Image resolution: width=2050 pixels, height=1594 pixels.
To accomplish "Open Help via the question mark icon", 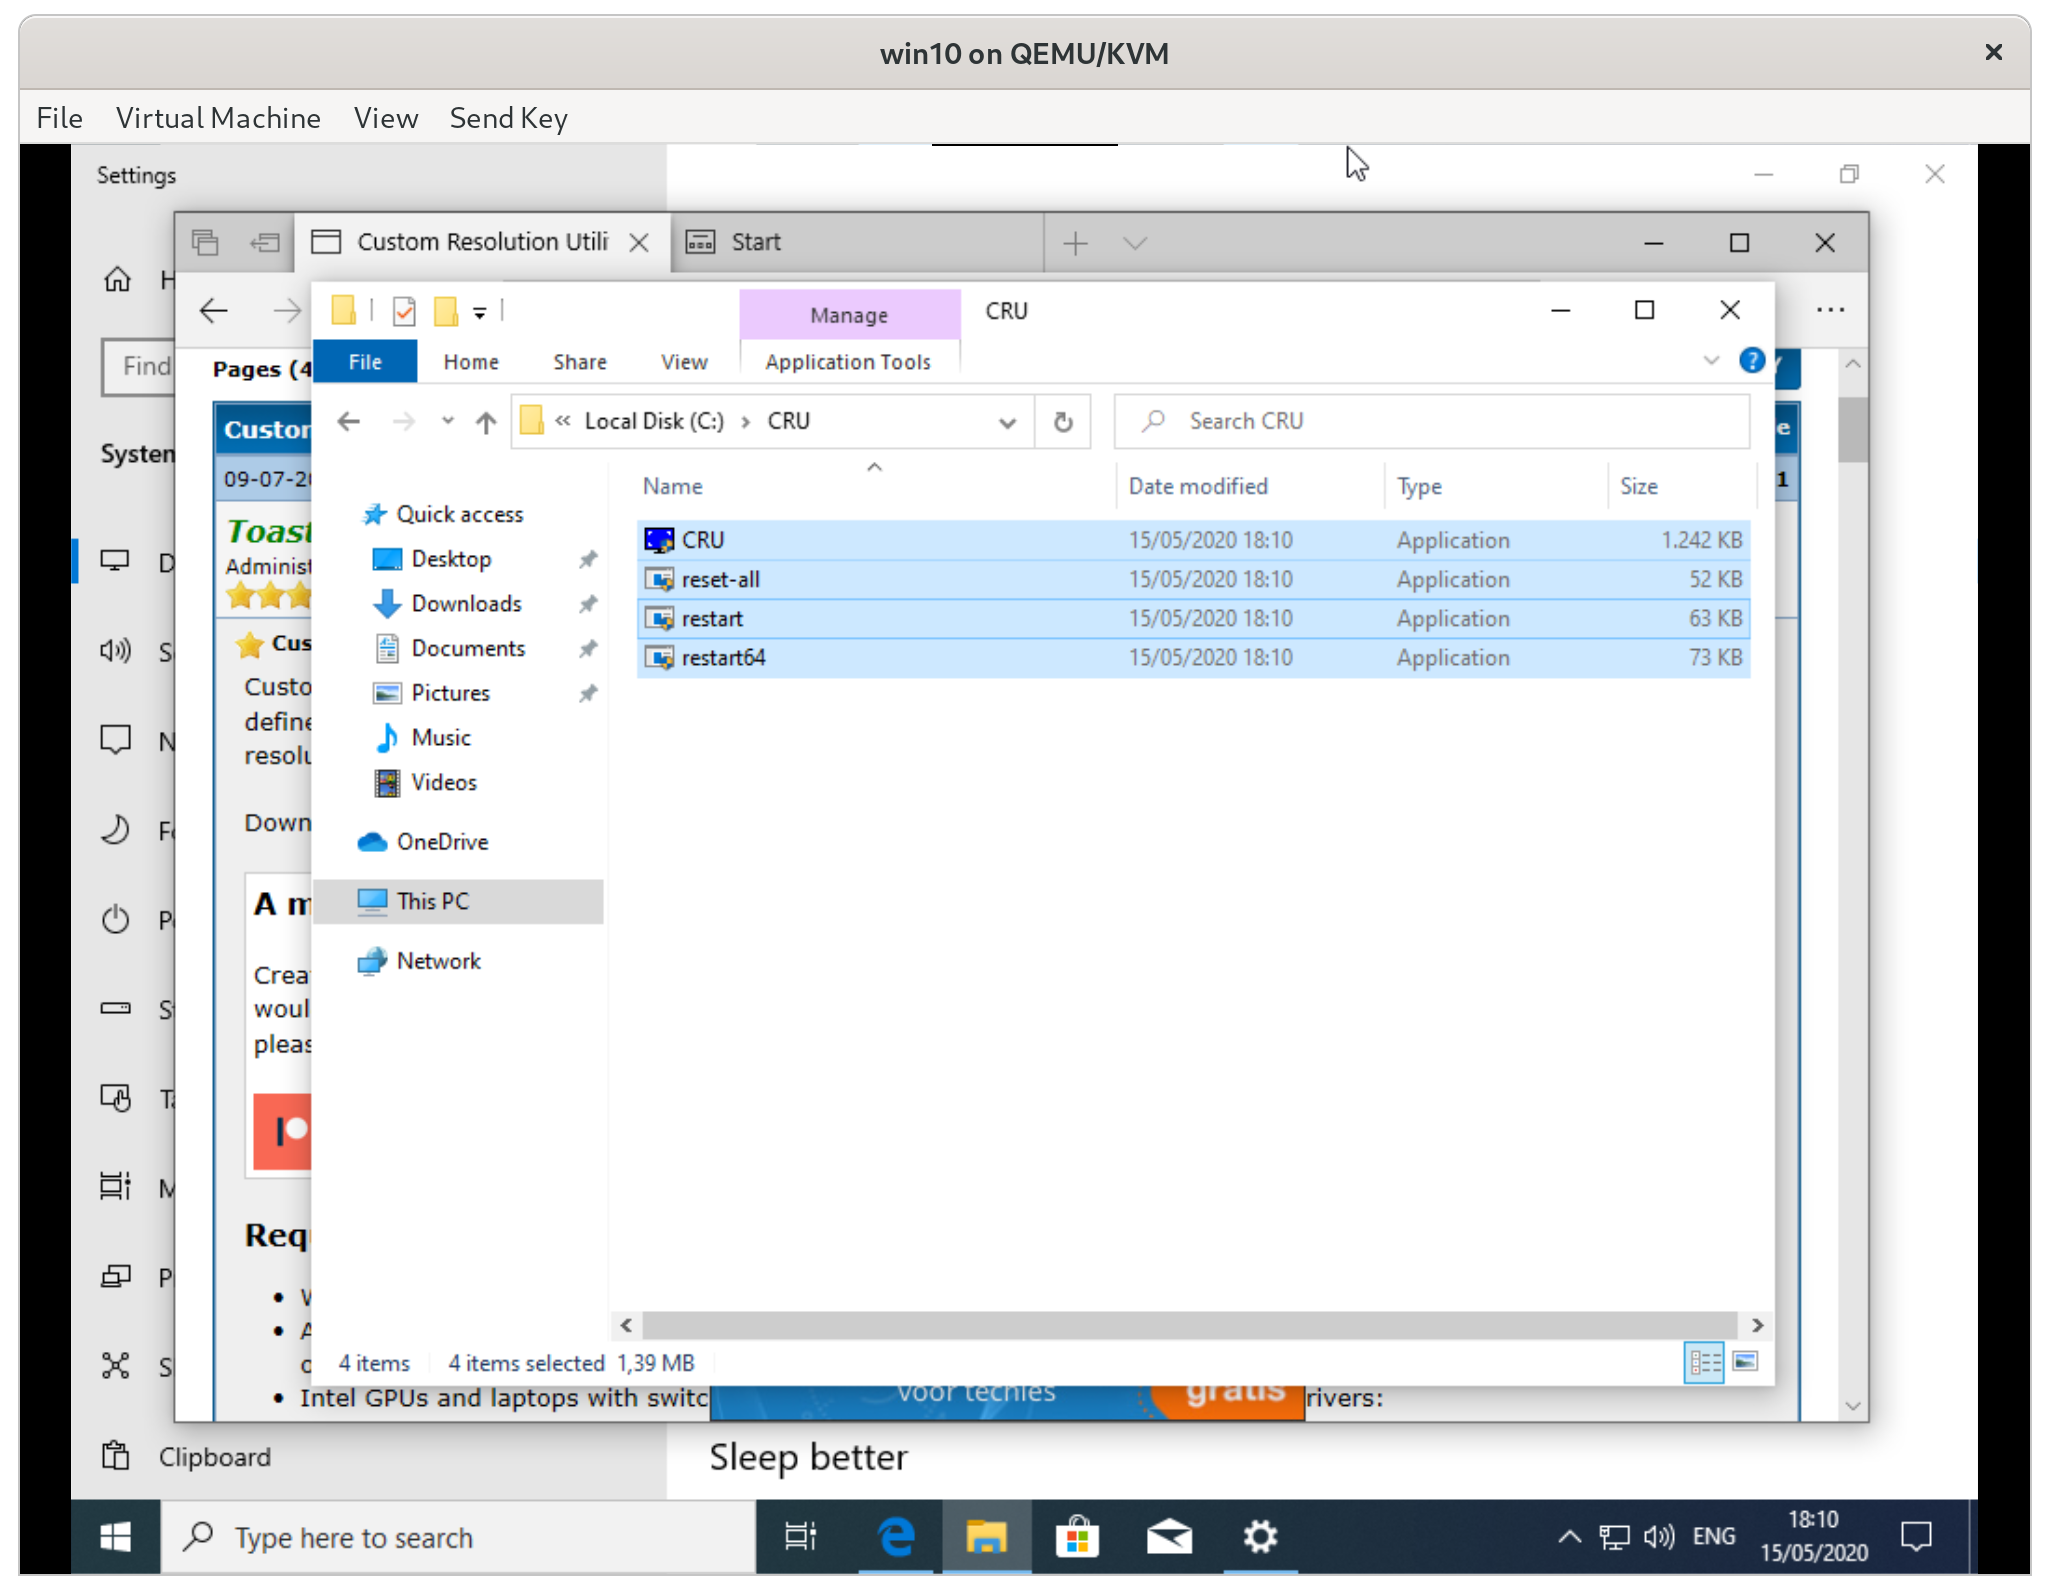I will coord(1753,361).
